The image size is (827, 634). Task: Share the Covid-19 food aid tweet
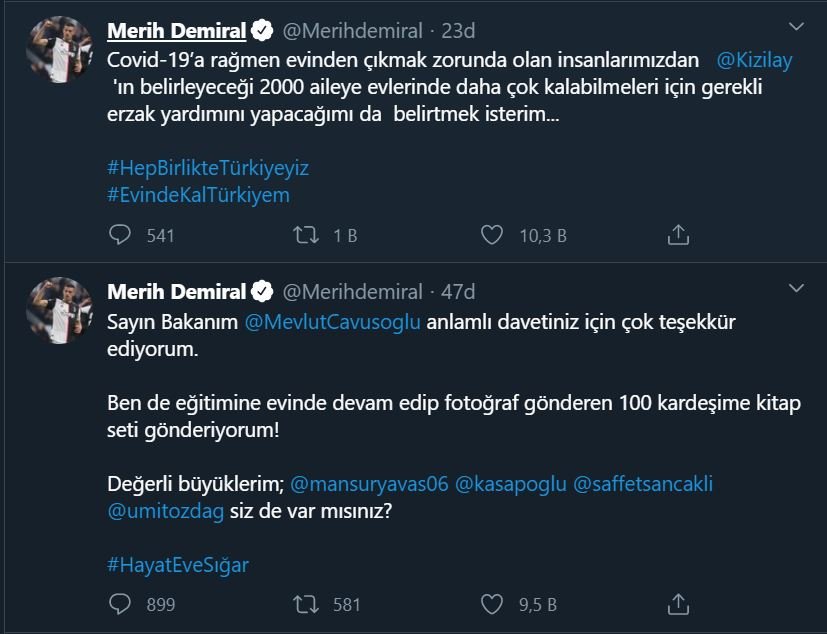678,235
